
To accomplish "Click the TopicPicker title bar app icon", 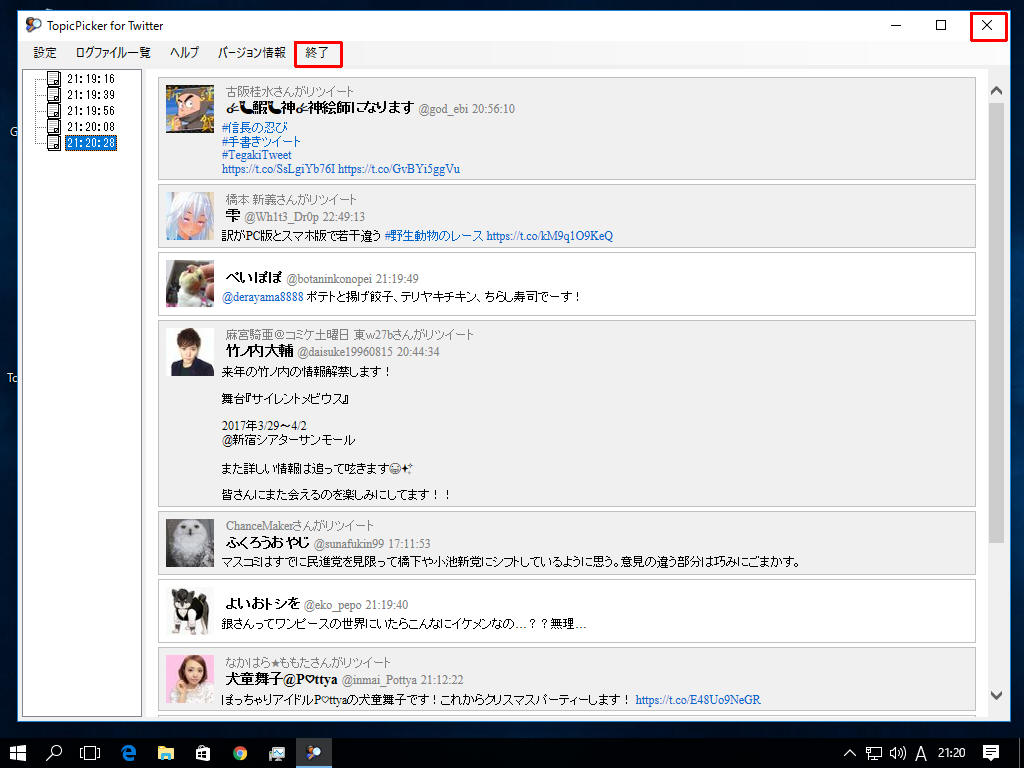I will click(x=33, y=25).
